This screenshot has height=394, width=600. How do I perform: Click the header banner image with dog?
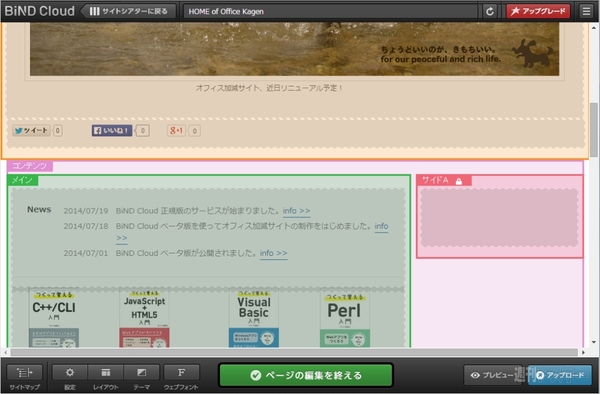coord(294,49)
